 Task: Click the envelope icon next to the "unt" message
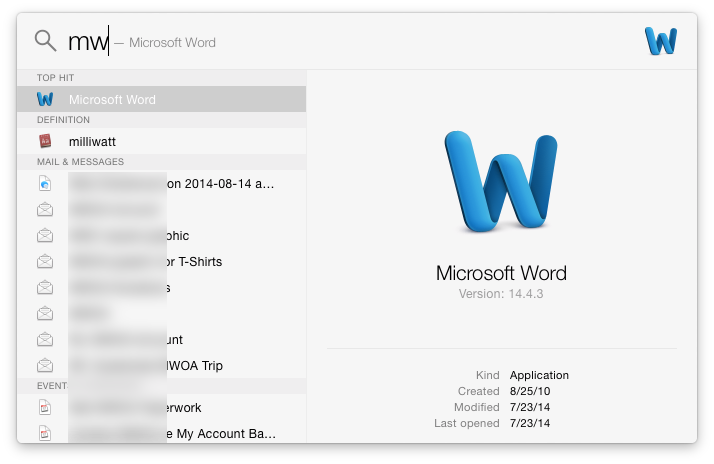[45, 339]
